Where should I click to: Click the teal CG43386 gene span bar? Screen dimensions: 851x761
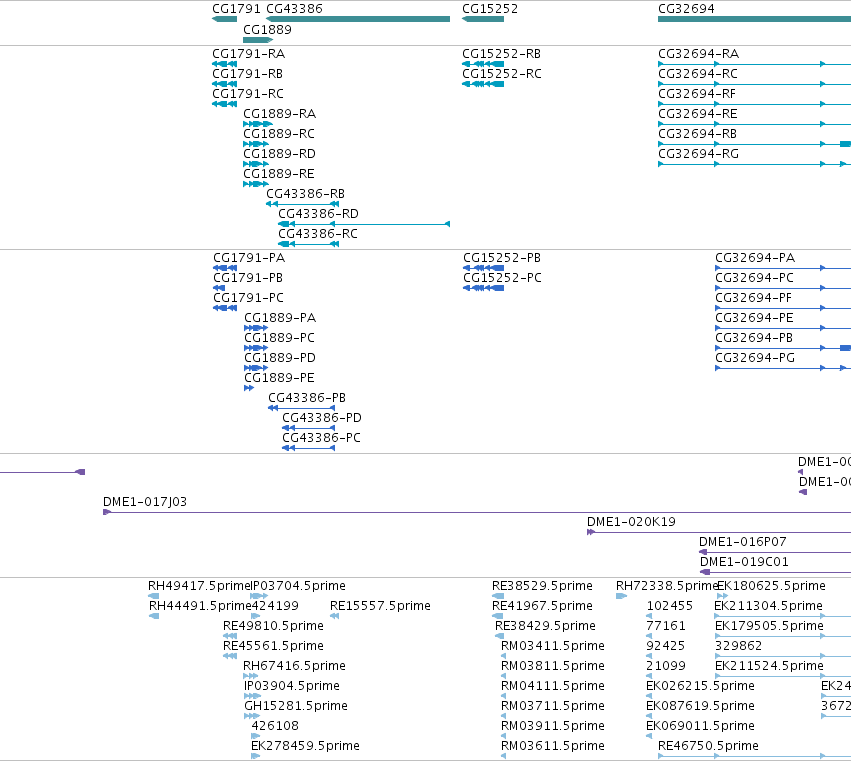point(358,19)
